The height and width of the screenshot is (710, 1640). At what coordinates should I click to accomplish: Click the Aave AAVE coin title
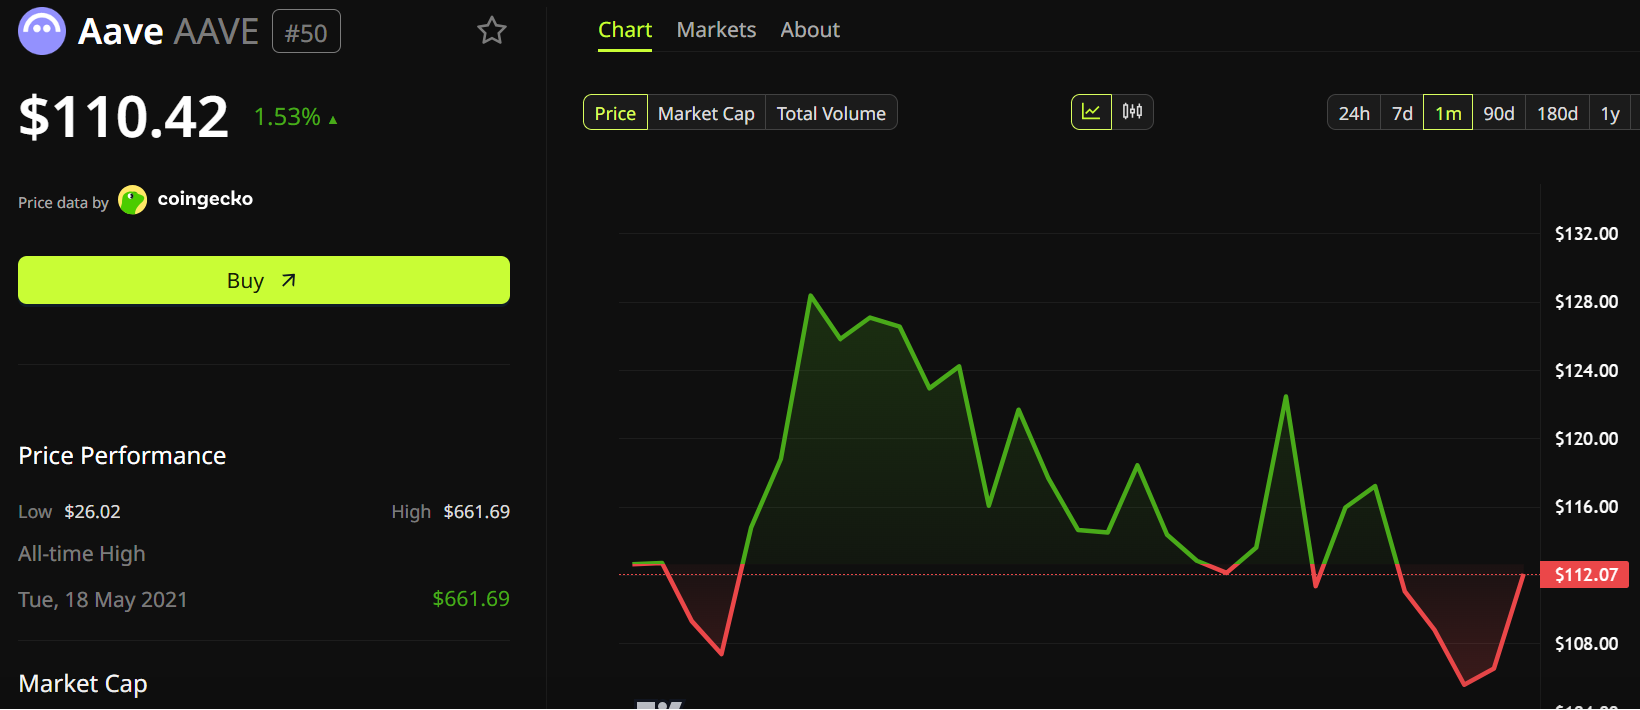(168, 32)
